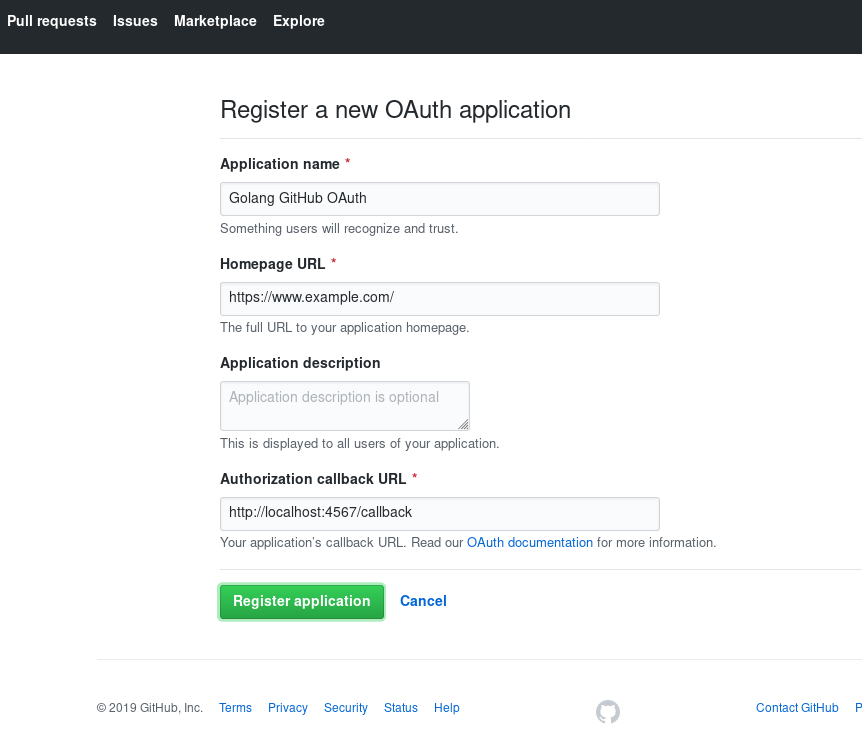862x738 pixels.
Task: Open Explore in navigation bar
Action: (299, 21)
